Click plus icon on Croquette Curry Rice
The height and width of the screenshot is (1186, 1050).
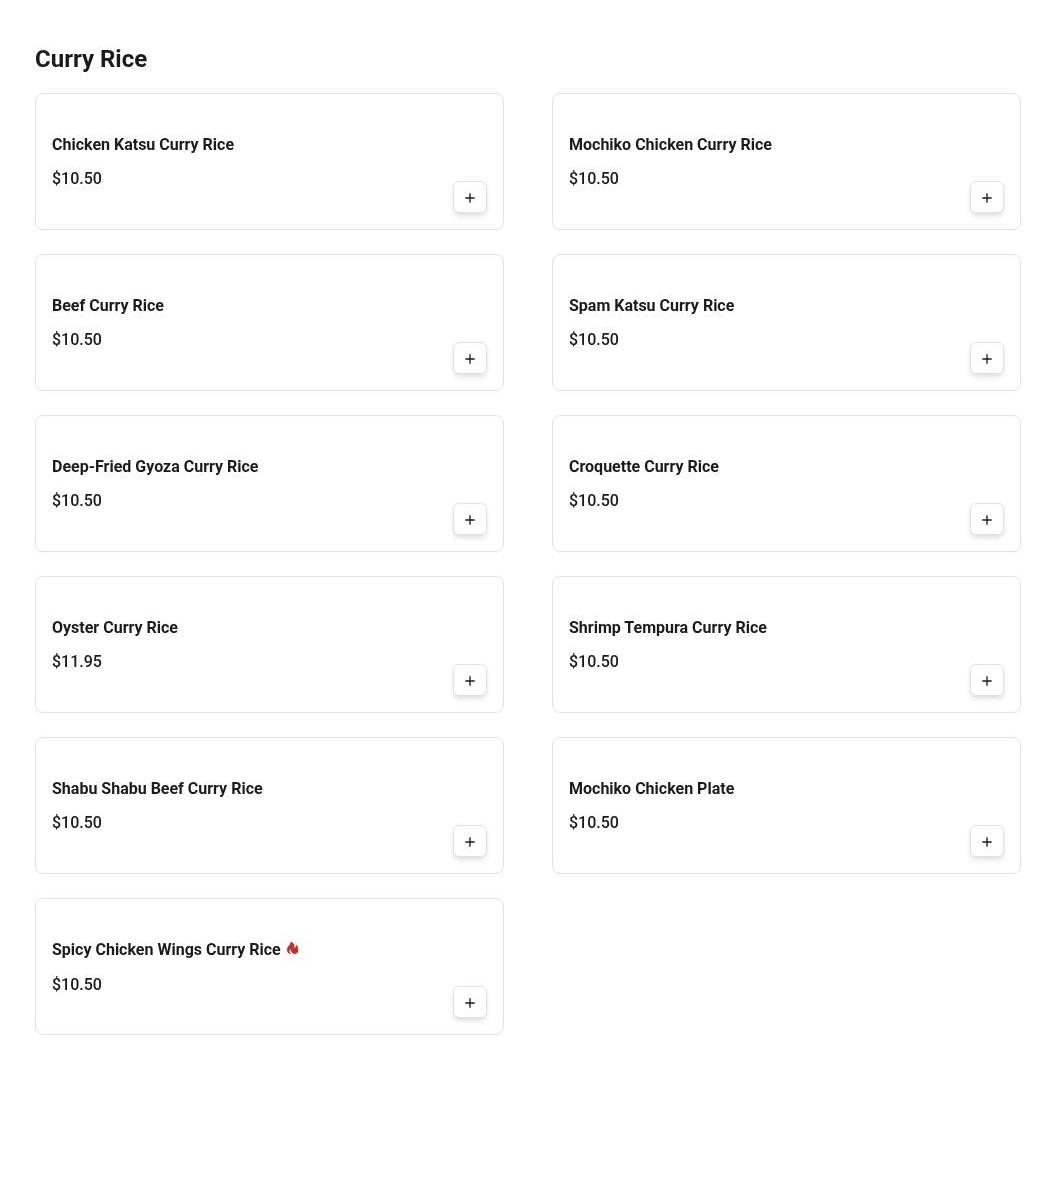click(x=986, y=520)
